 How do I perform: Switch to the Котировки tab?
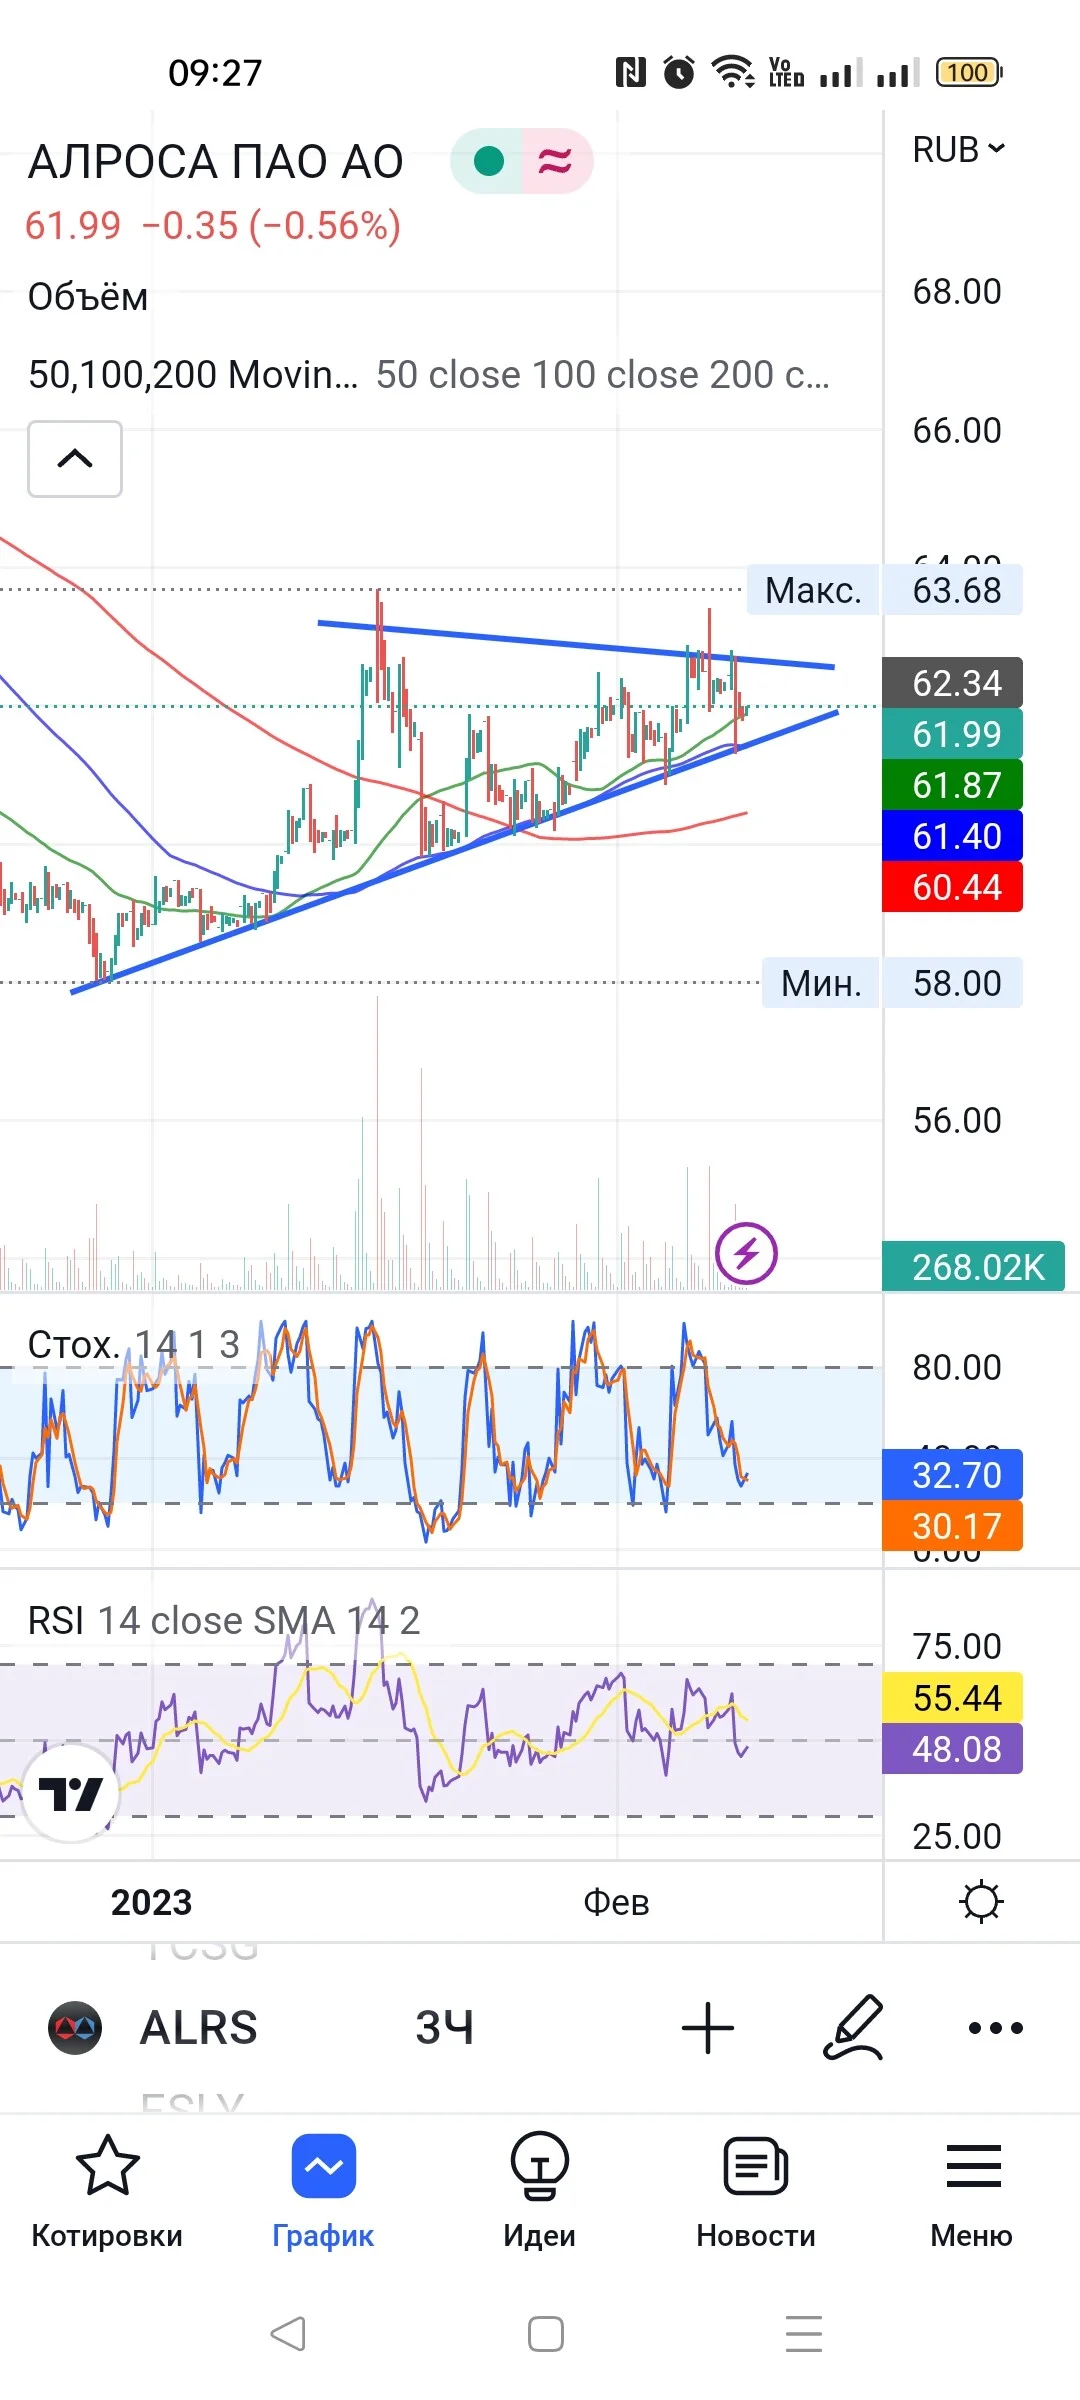tap(107, 2192)
